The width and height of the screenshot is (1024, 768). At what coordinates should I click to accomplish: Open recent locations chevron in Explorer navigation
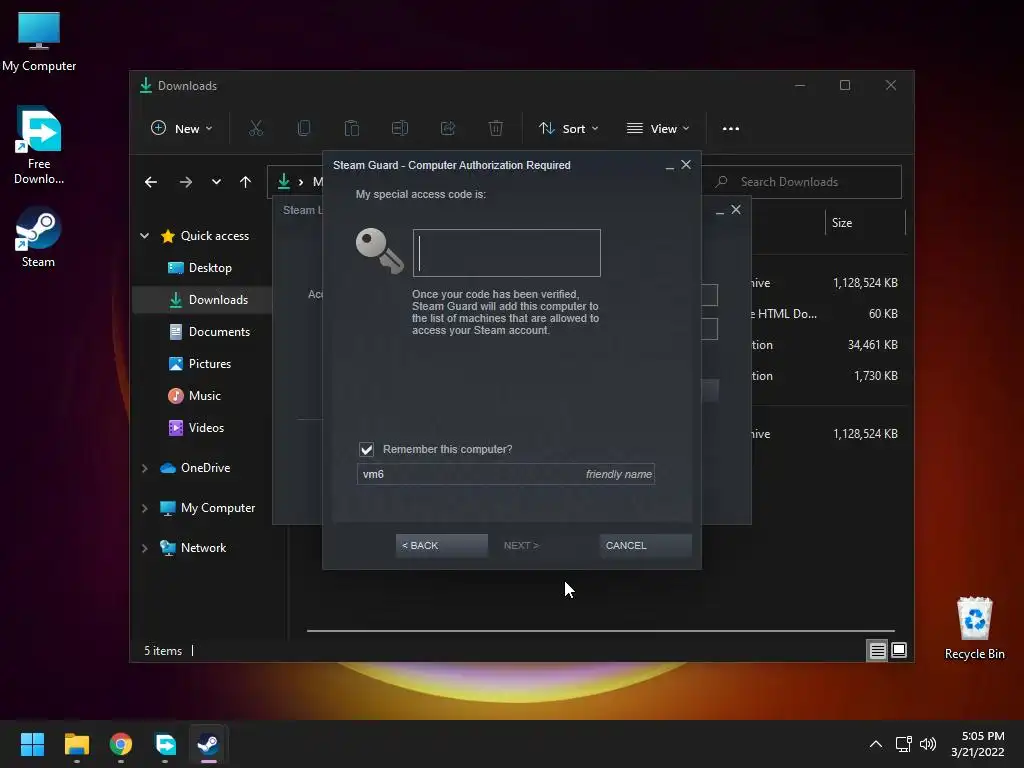point(216,182)
